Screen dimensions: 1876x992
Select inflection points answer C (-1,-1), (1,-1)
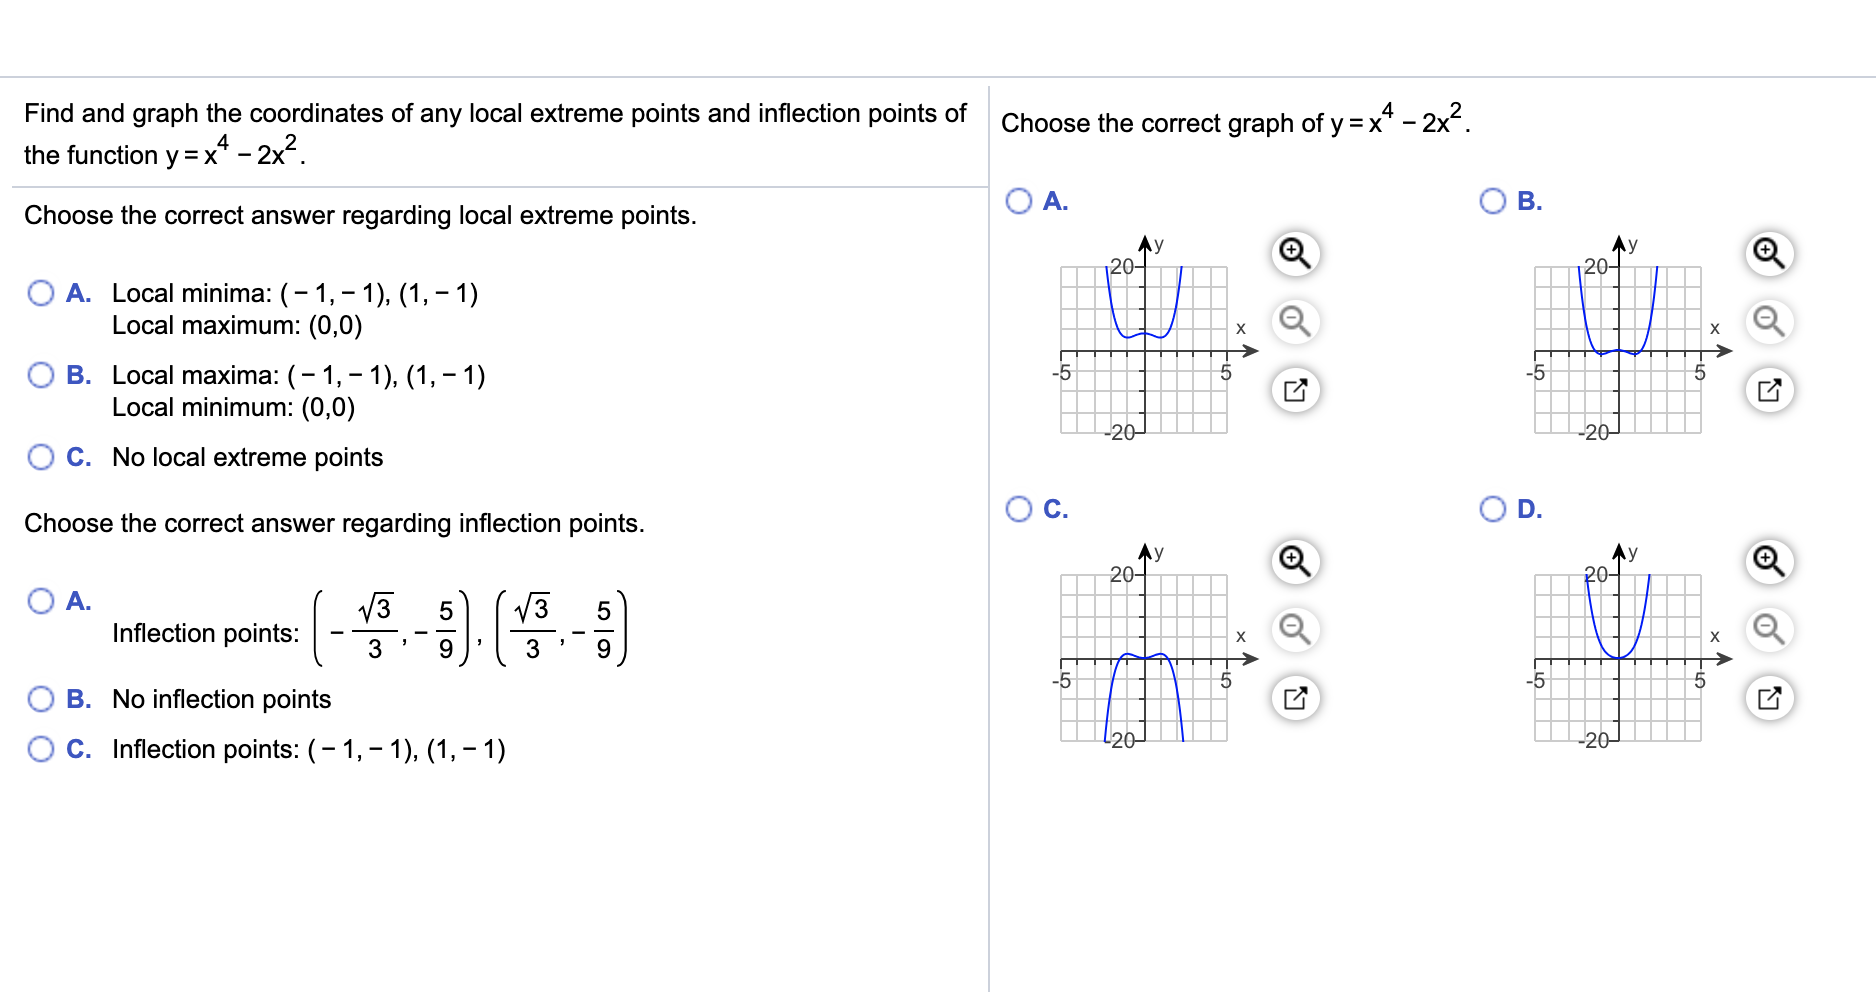pyautogui.click(x=41, y=748)
